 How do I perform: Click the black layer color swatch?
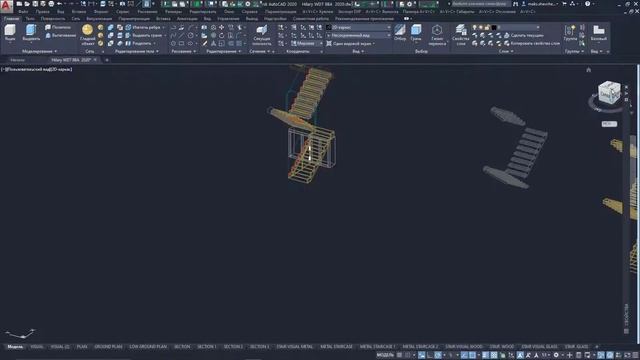coord(494,27)
